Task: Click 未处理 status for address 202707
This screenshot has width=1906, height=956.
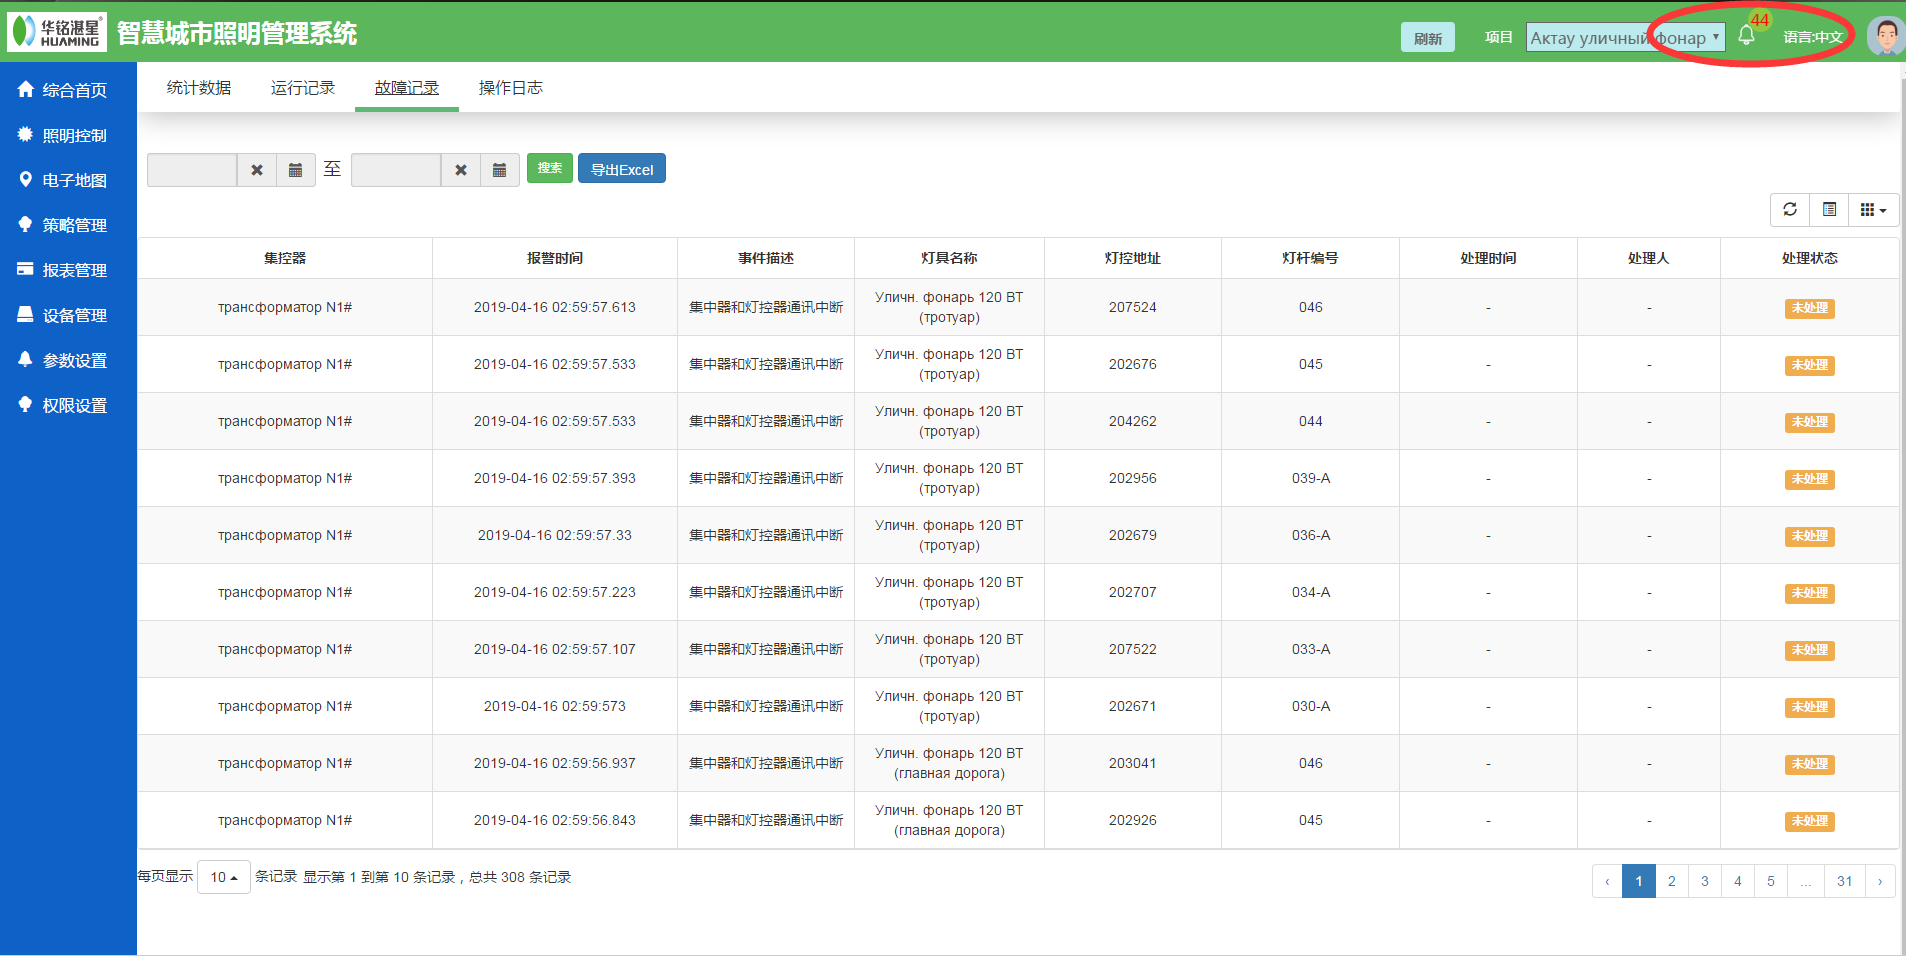Action: point(1810,593)
